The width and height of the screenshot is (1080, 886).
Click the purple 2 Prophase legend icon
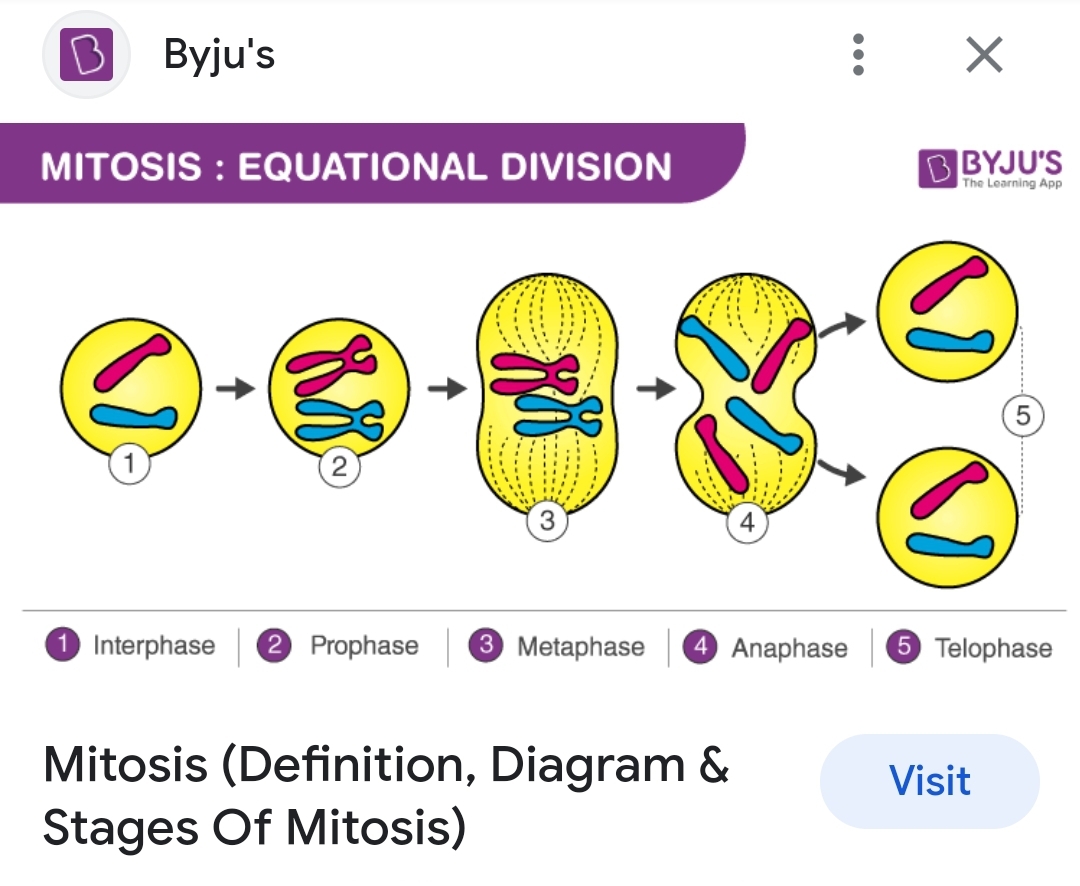tap(274, 646)
